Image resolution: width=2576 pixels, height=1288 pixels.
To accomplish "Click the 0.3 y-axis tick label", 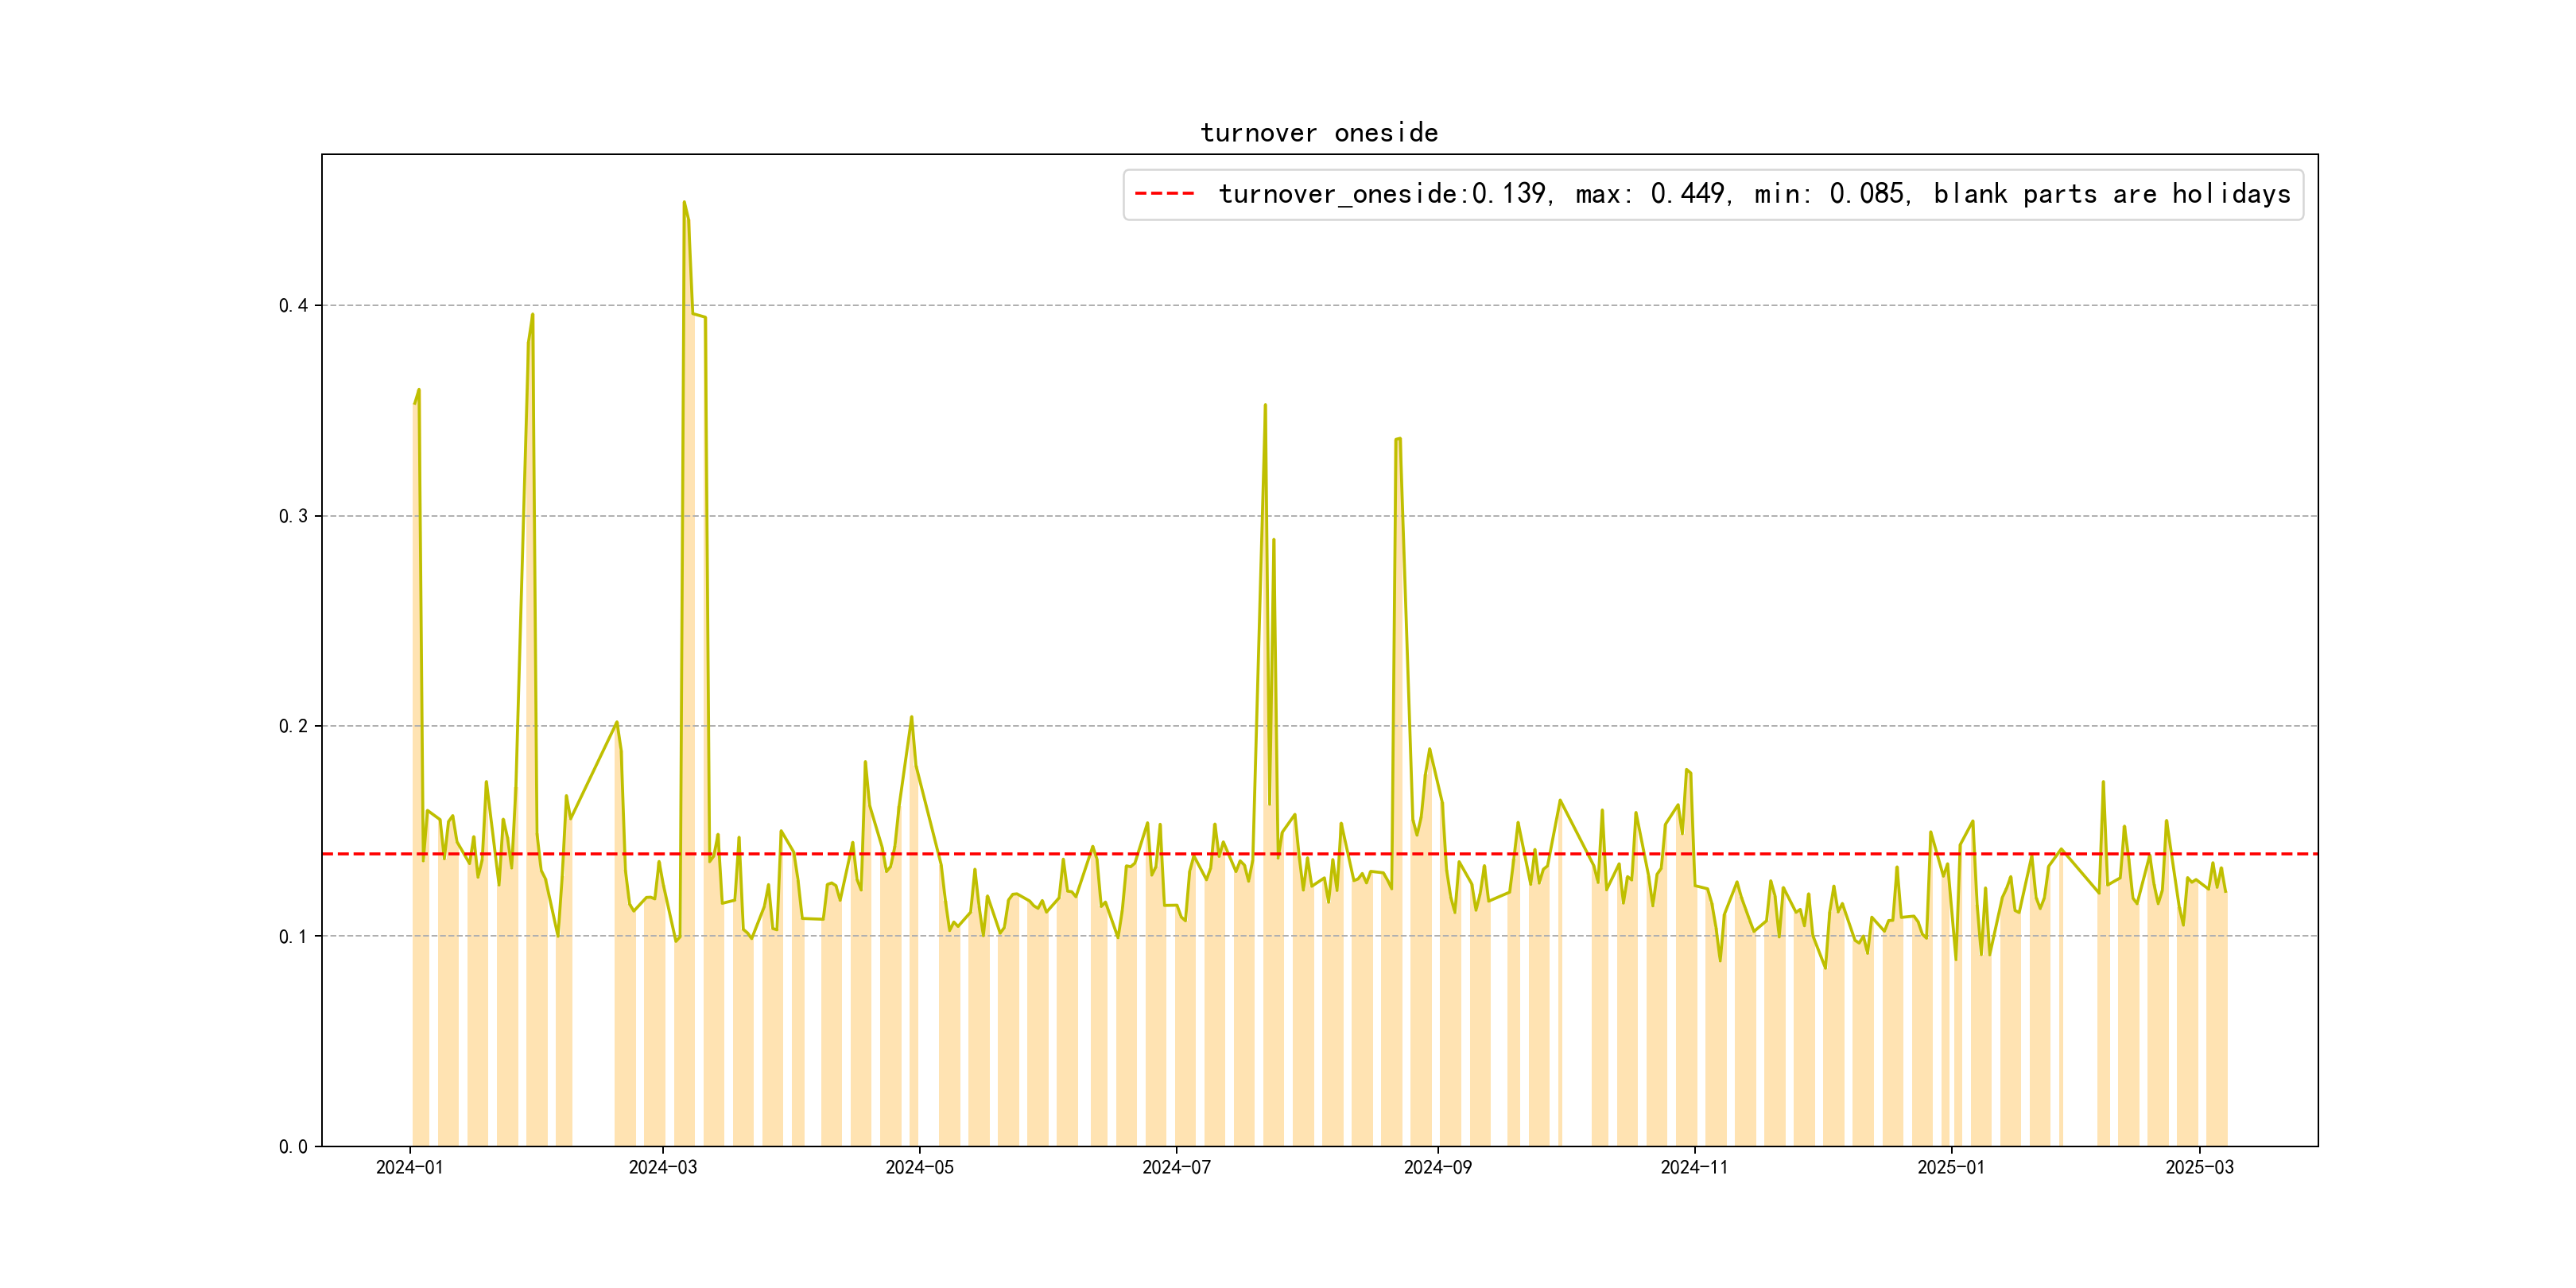I will (x=293, y=516).
